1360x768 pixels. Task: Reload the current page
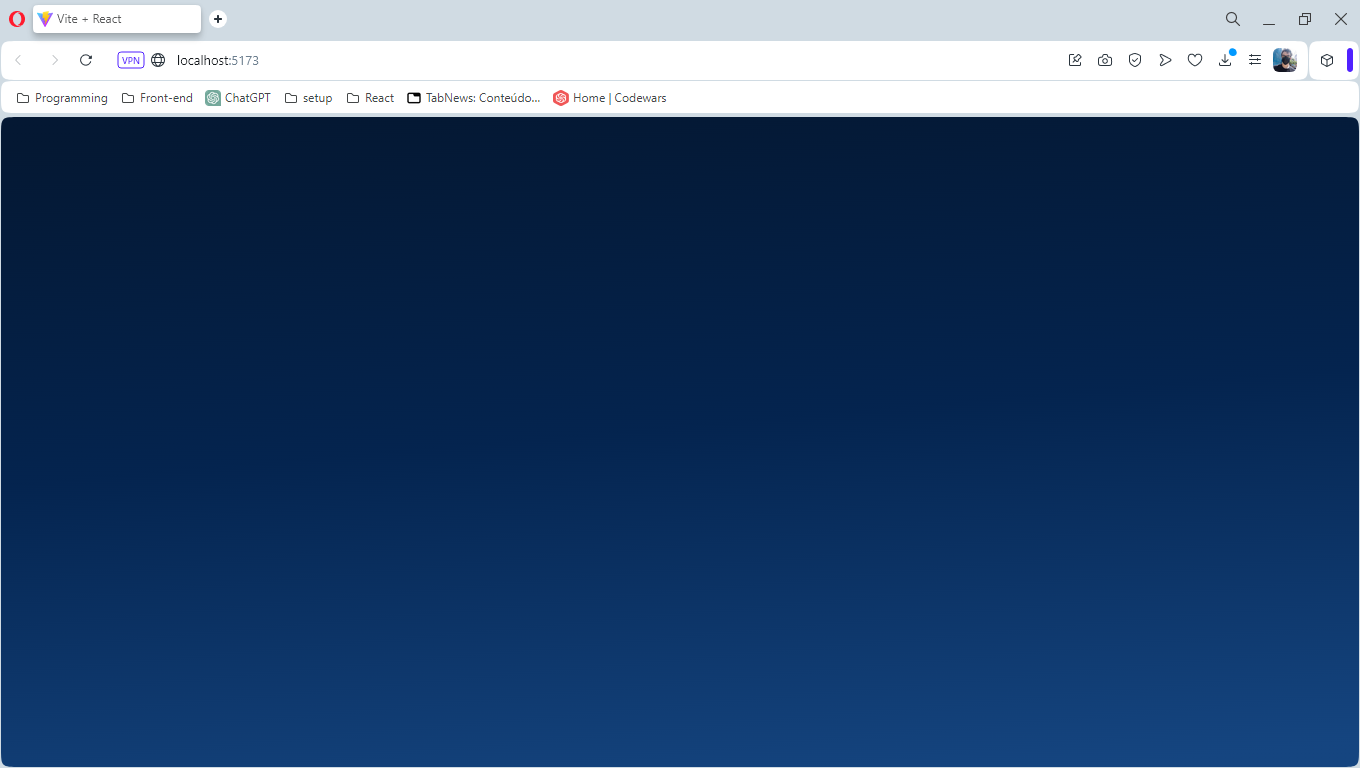pos(86,60)
